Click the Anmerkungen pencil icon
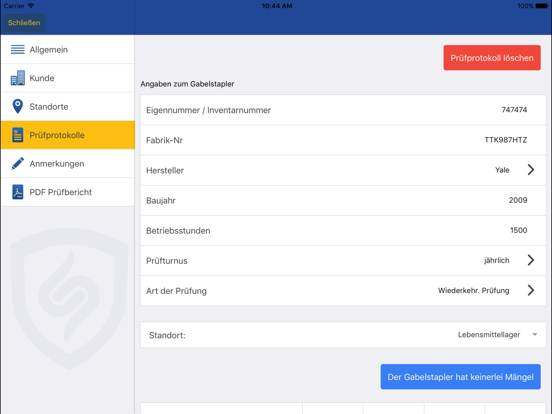The height and width of the screenshot is (414, 552). coord(18,163)
